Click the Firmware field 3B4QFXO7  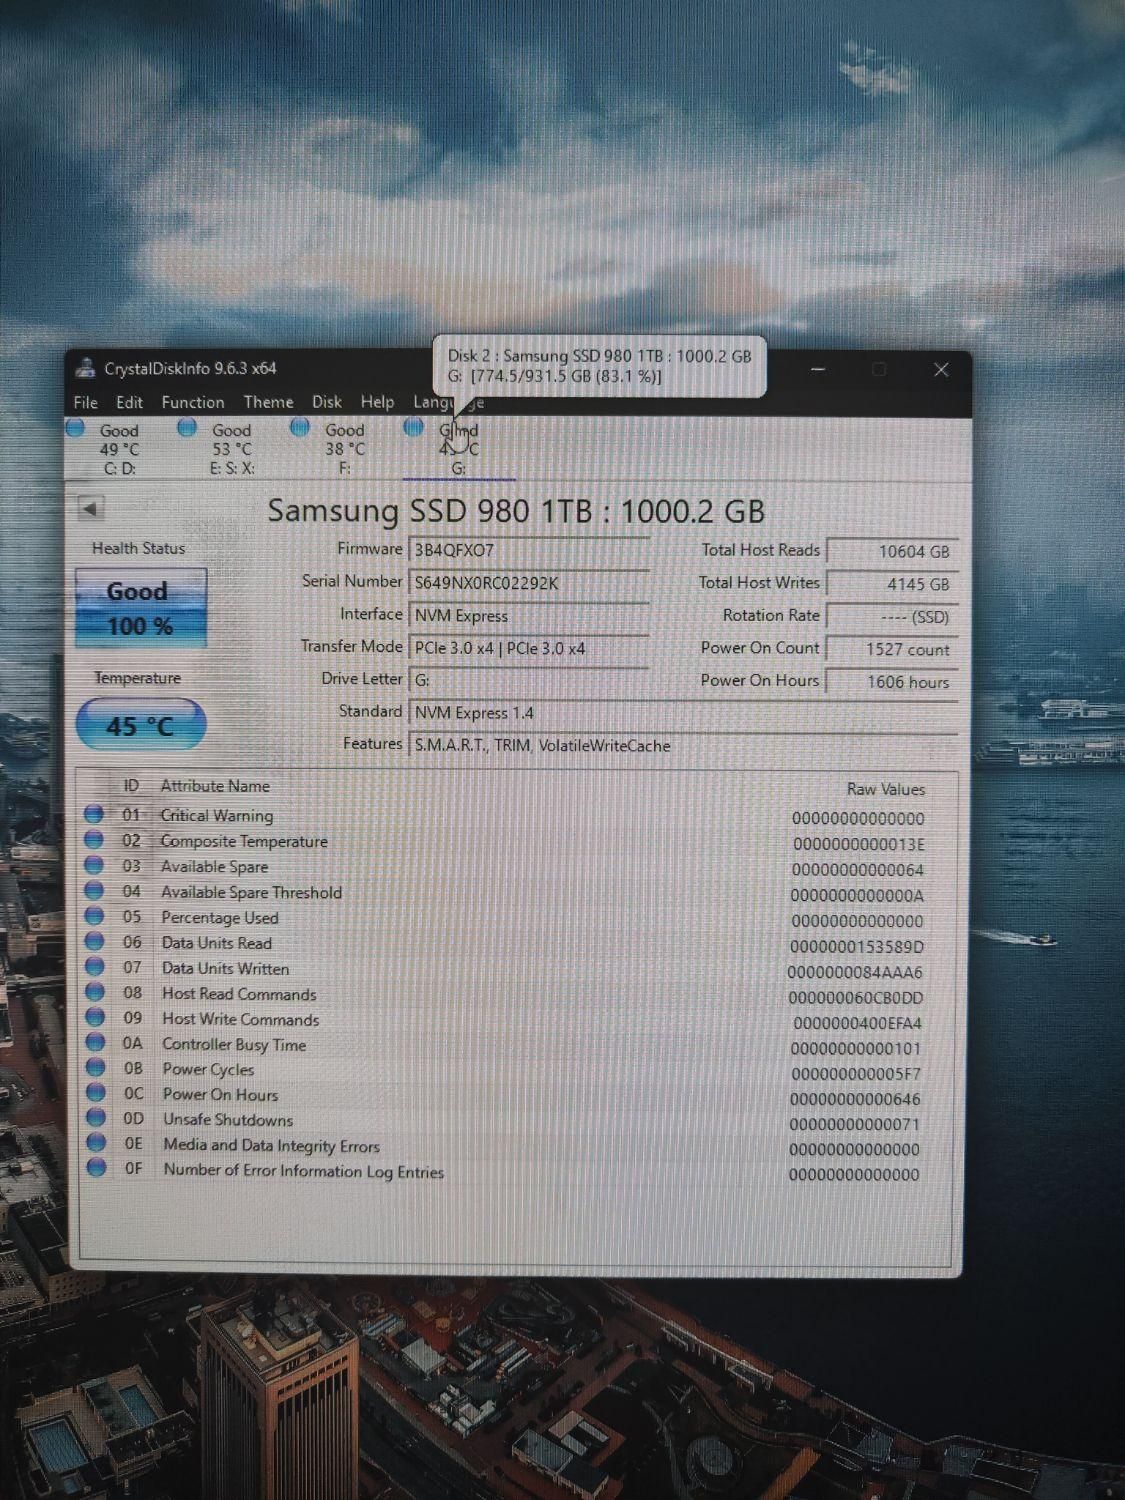[x=529, y=550]
